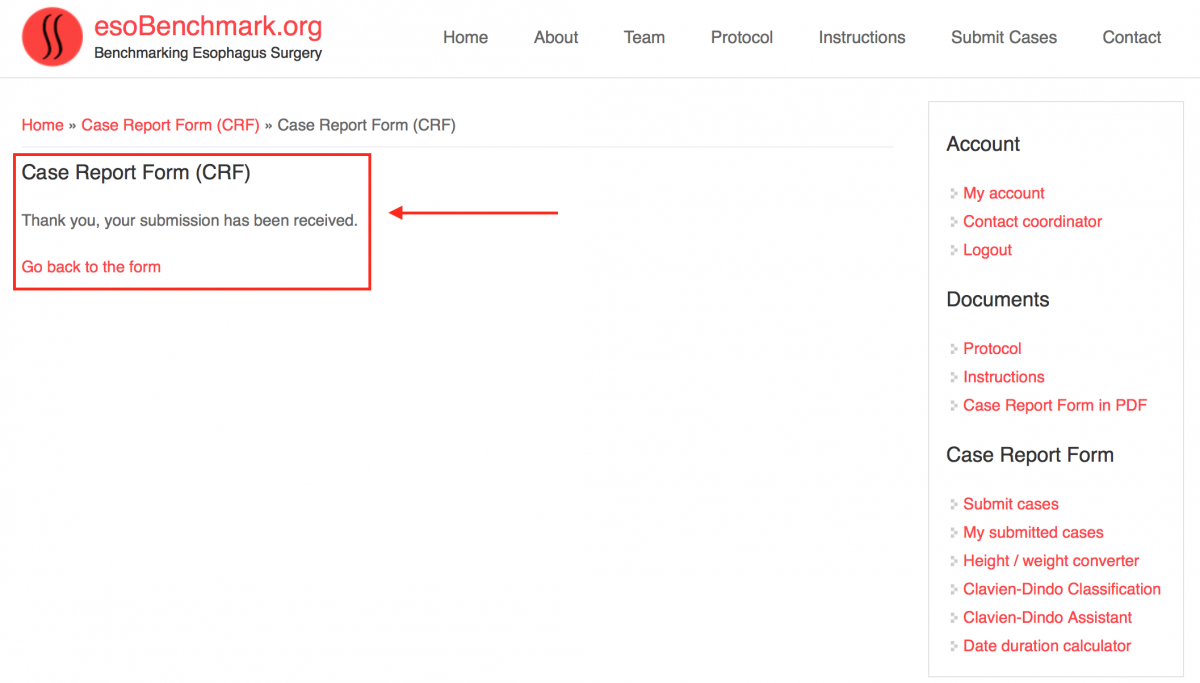Click the esoBenchmark red circle logo
1200x683 pixels.
(52, 37)
